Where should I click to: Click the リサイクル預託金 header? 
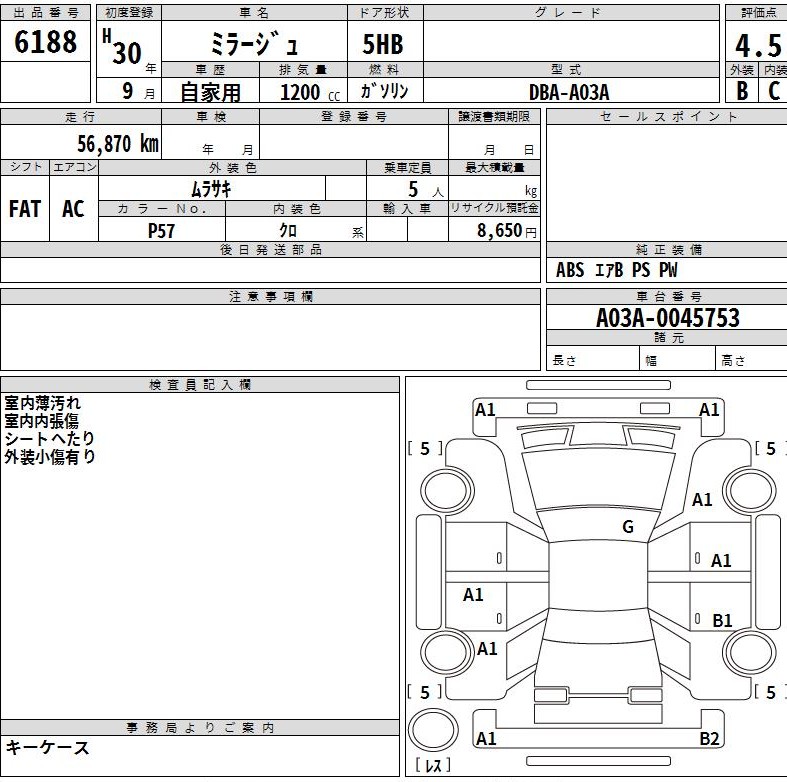click(494, 208)
